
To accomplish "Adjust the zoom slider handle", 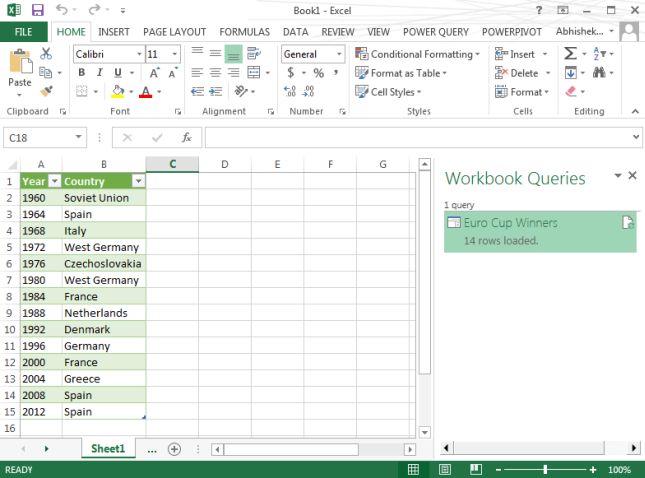I will click(545, 469).
